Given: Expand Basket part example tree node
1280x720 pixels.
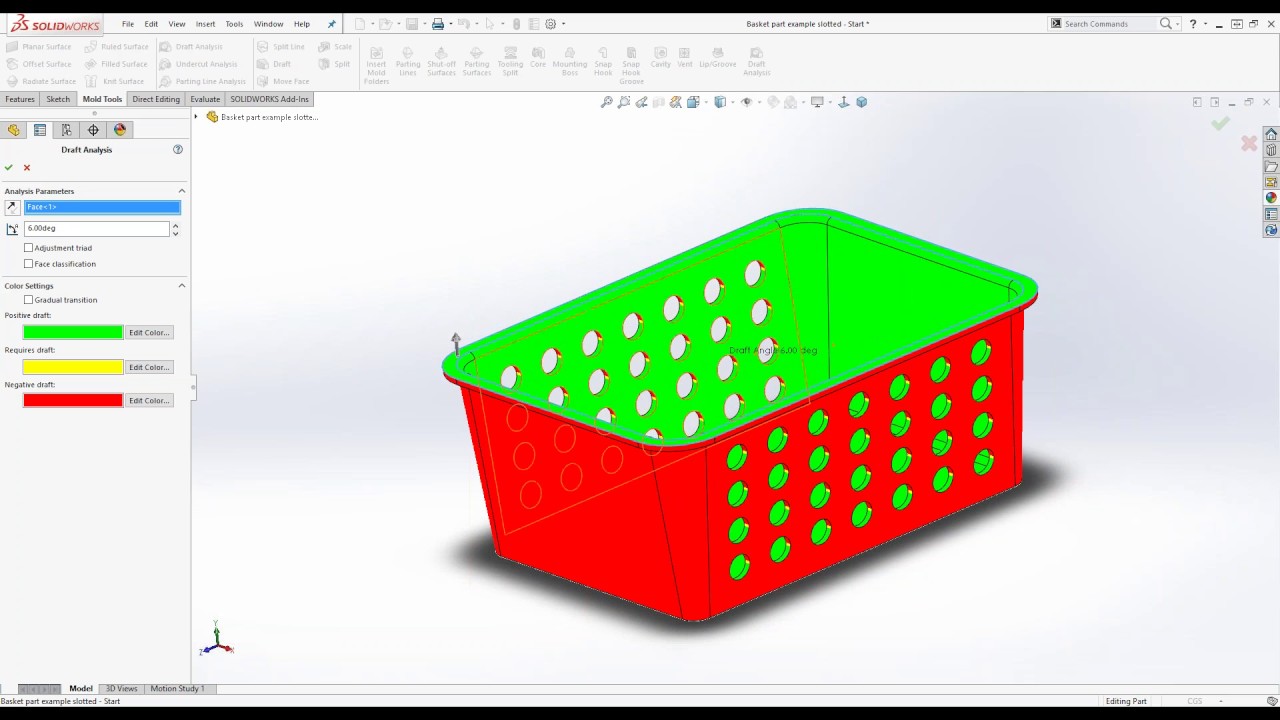Looking at the screenshot, I should tap(197, 117).
